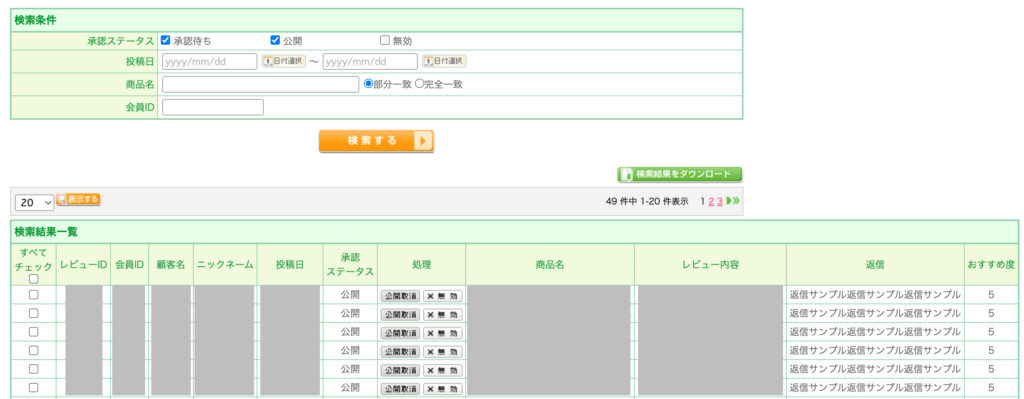Go to results page 3
Viewport: 1024px width, 399px height.
(x=720, y=201)
